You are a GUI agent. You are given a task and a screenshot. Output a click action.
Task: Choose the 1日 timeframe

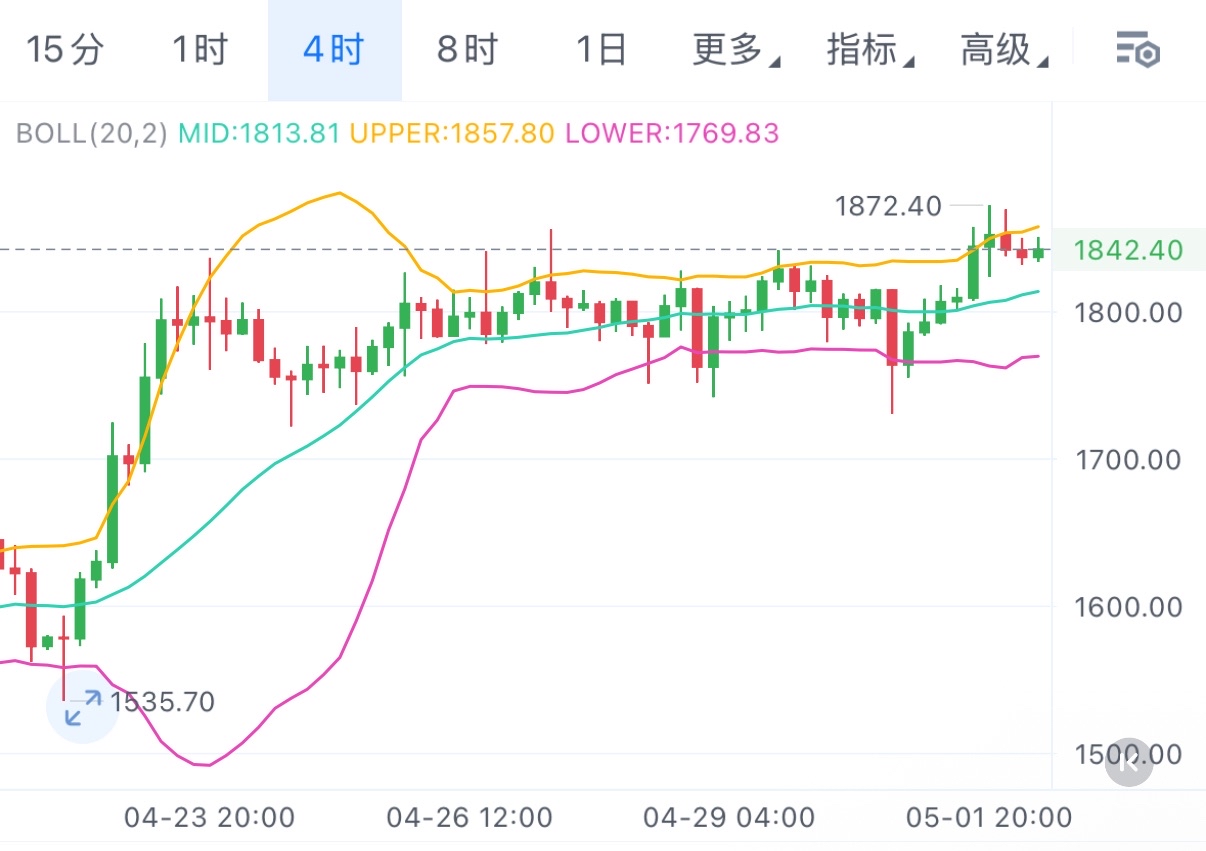[x=601, y=50]
